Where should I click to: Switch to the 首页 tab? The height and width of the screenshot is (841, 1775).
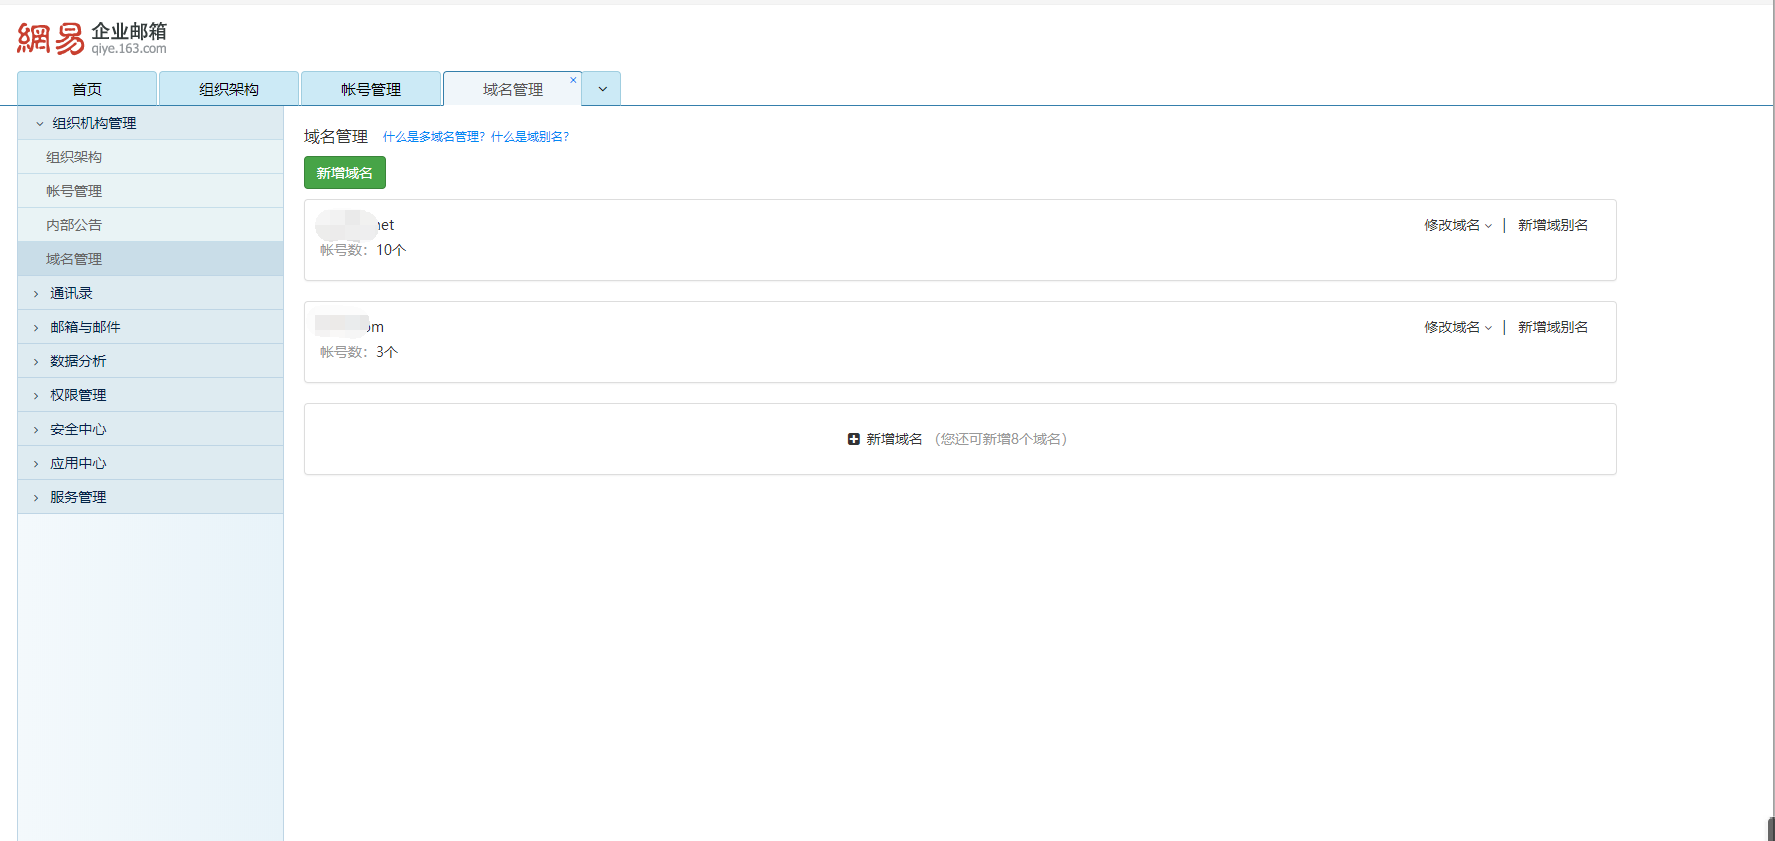87,89
